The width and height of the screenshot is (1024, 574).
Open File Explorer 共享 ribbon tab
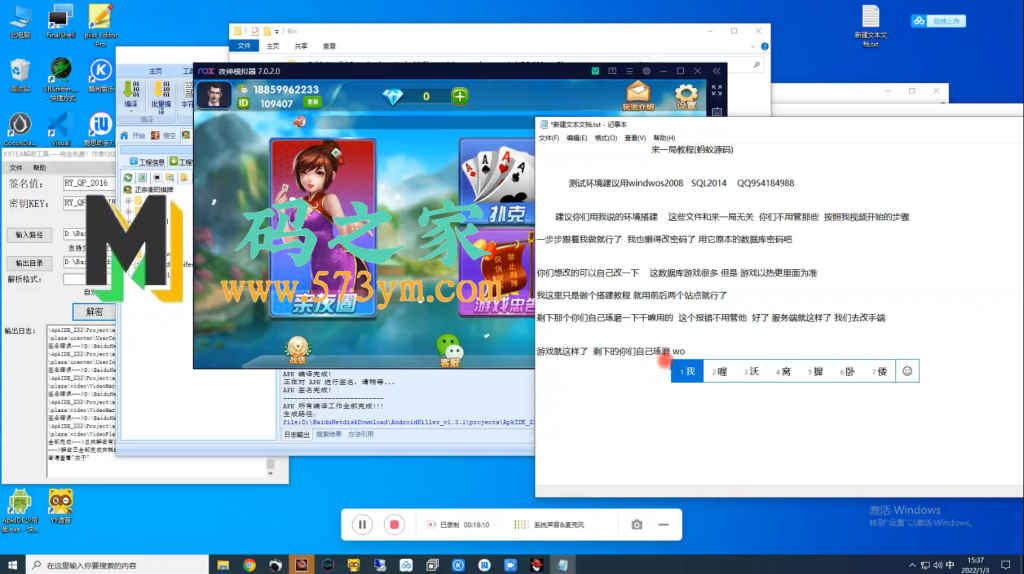coord(300,46)
